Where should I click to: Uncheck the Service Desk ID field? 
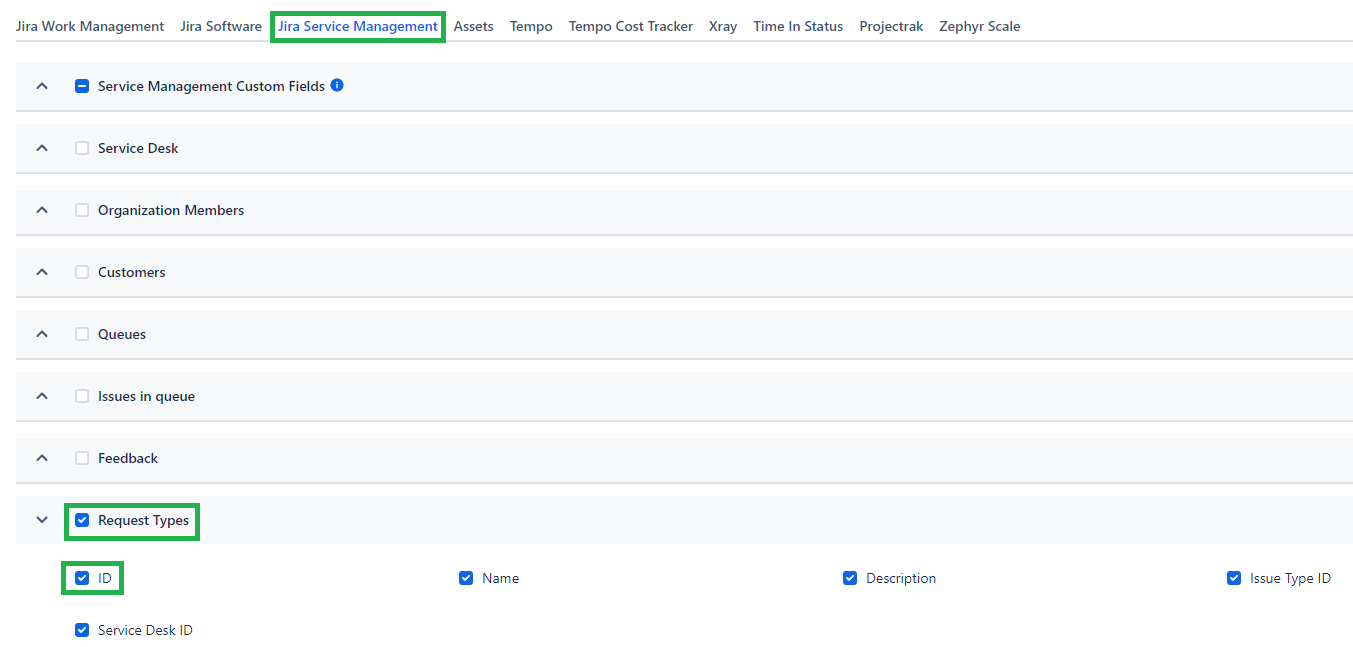[82, 630]
